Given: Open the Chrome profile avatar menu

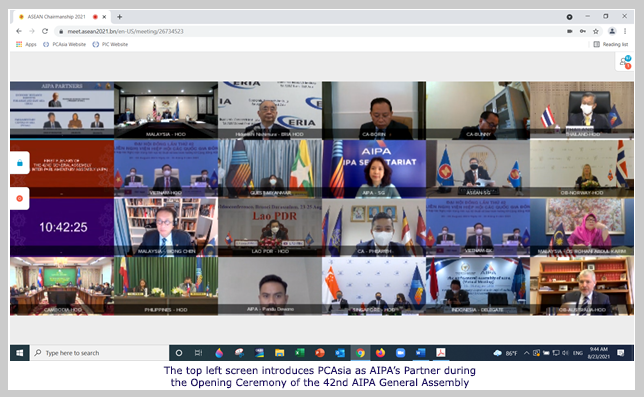Looking at the screenshot, I should pyautogui.click(x=612, y=31).
